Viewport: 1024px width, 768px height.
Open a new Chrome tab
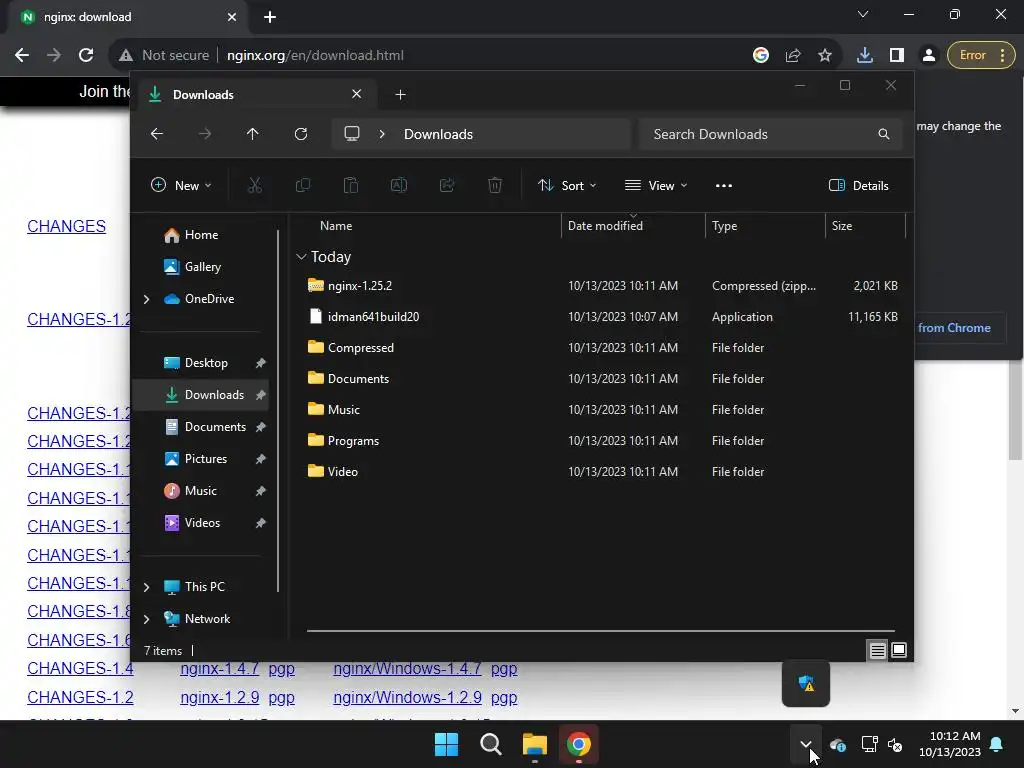click(270, 17)
